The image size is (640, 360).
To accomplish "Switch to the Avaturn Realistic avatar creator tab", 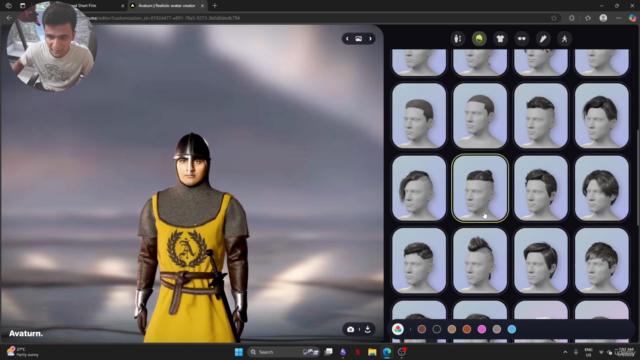I will coord(167,6).
